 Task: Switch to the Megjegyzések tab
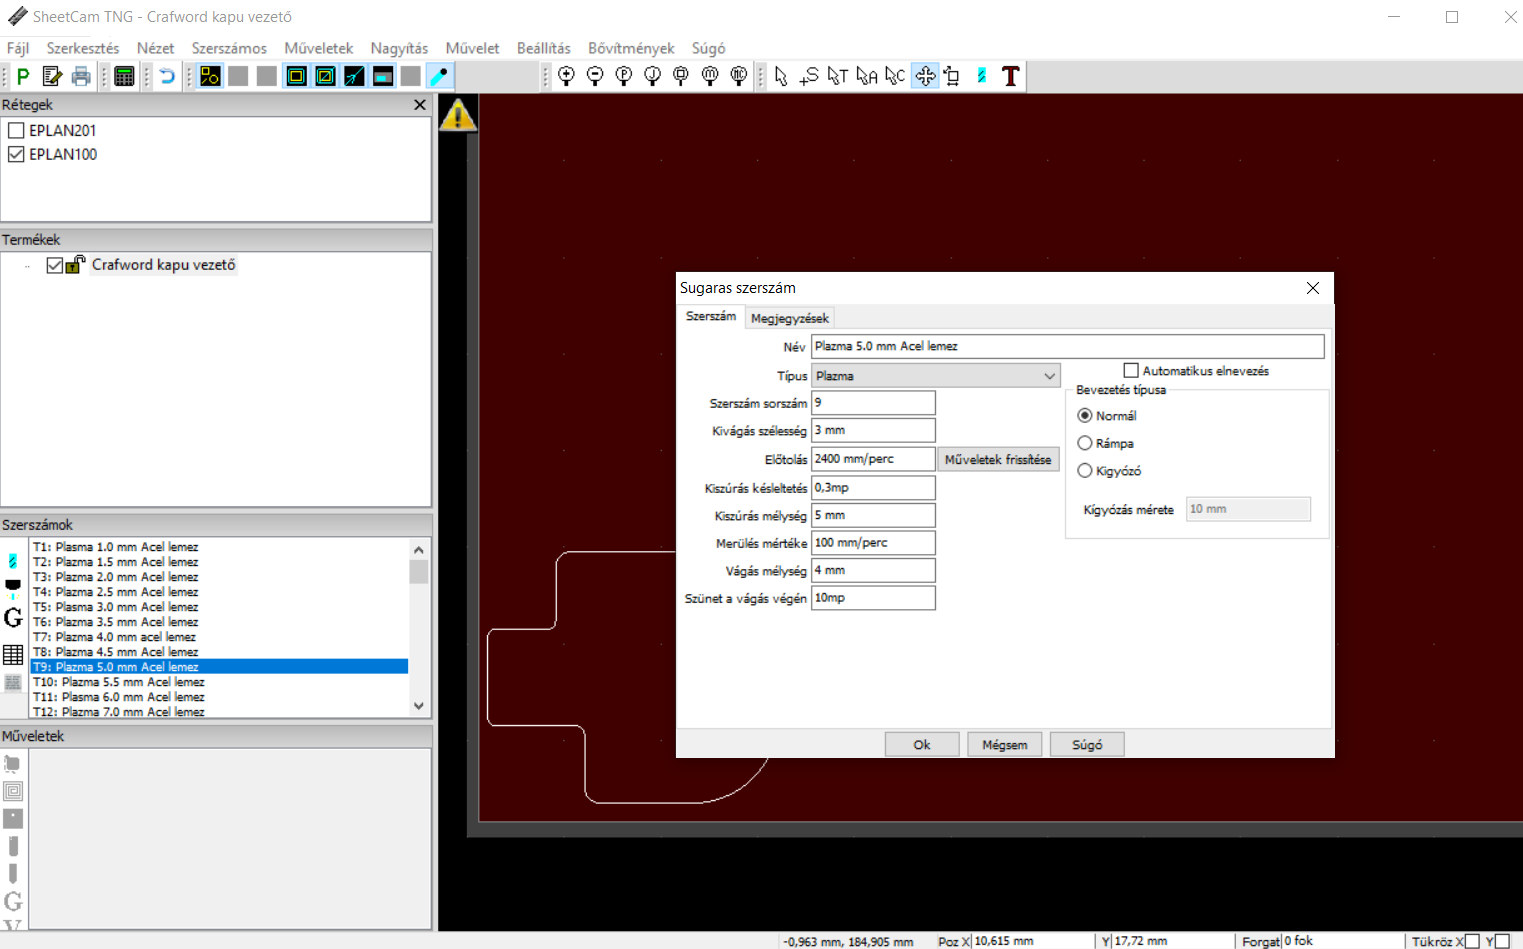(x=790, y=318)
